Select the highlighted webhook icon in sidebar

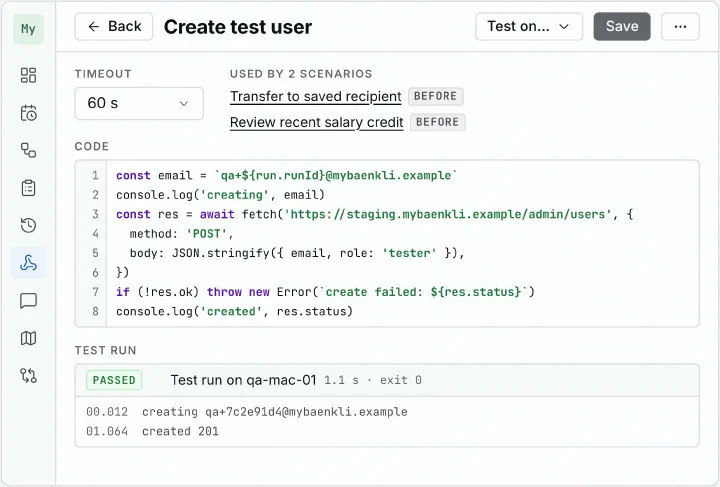click(28, 263)
